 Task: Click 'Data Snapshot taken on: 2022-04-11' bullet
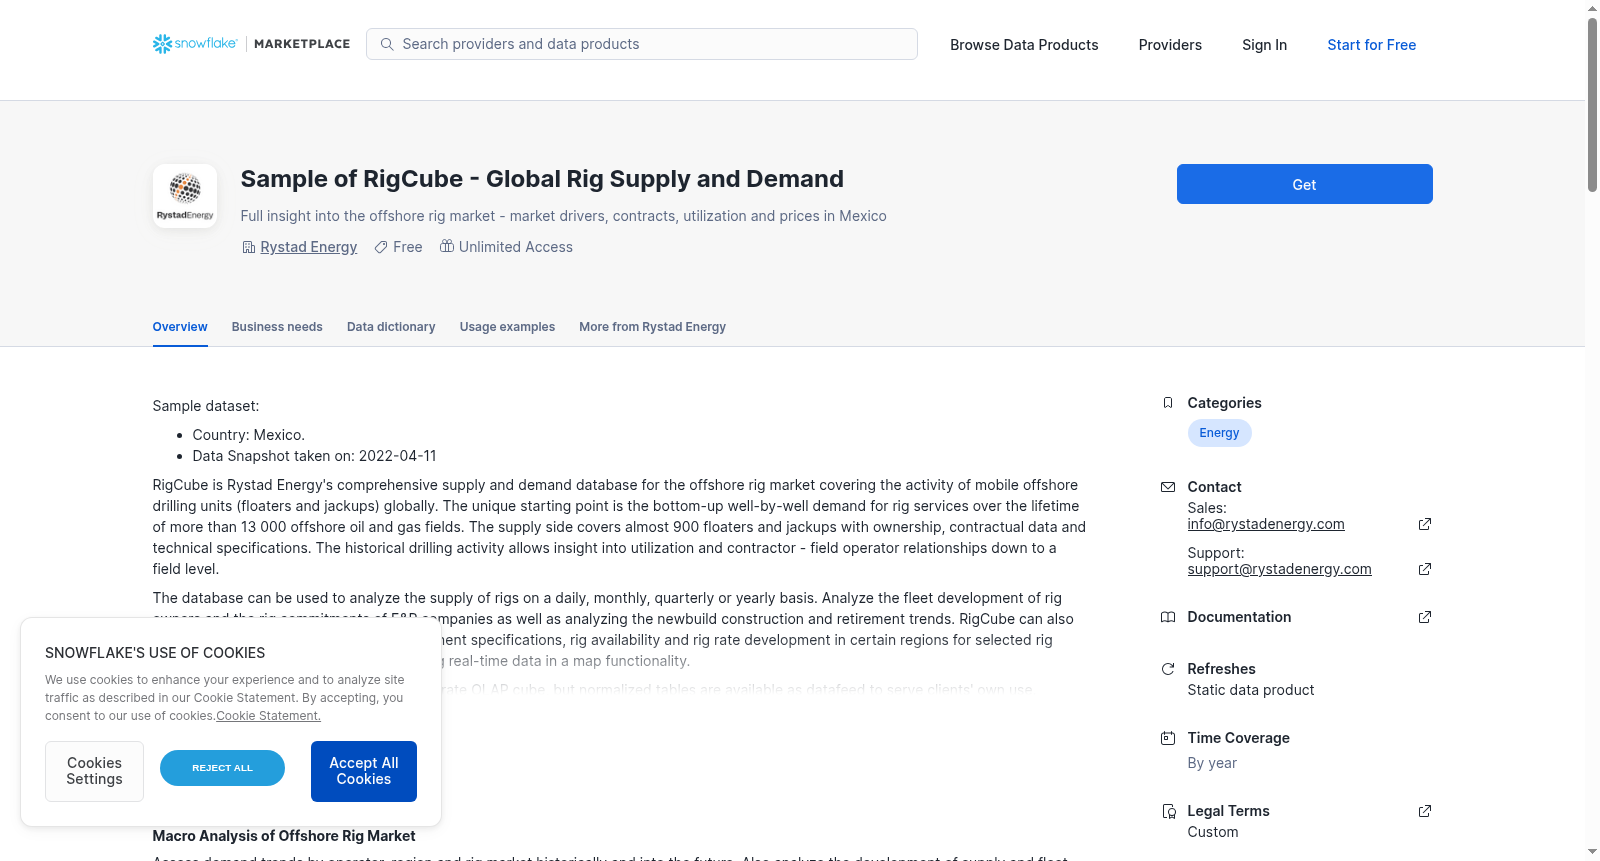point(315,456)
